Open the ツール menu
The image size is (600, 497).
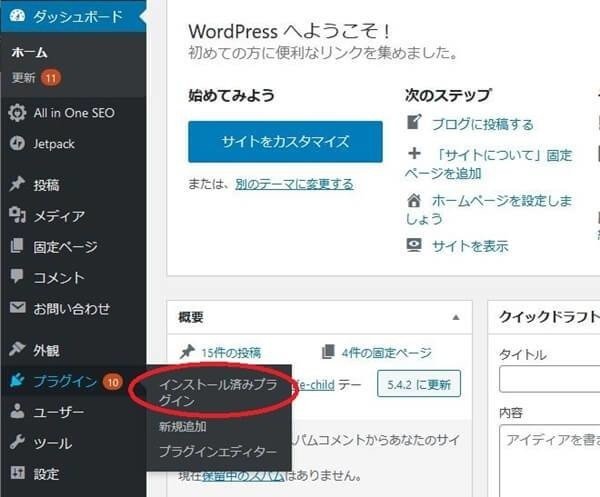coord(73,443)
